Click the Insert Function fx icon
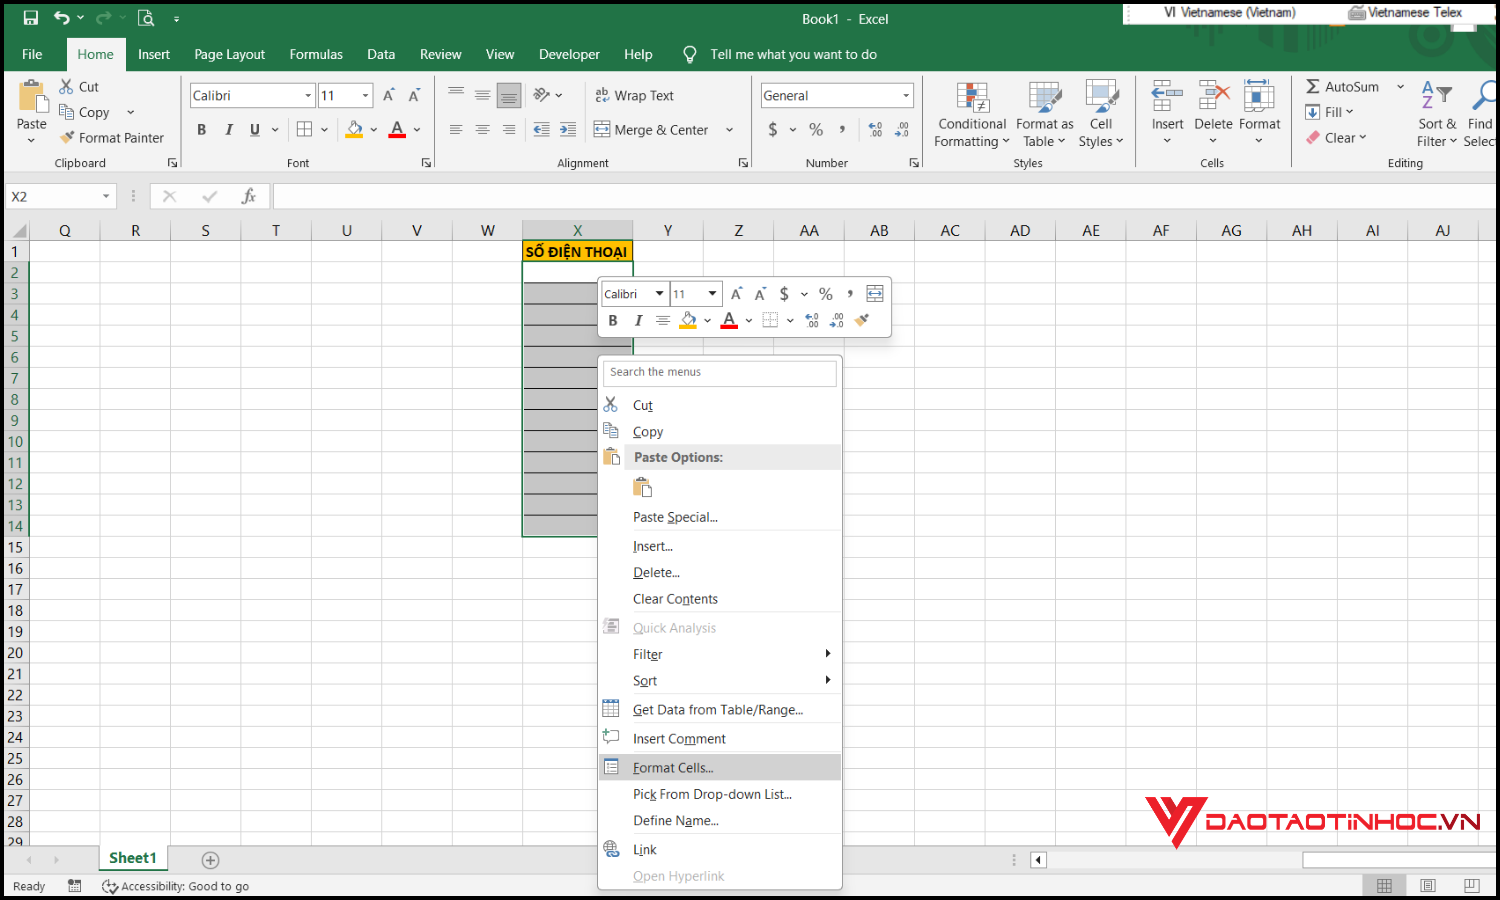The width and height of the screenshot is (1500, 900). [249, 197]
